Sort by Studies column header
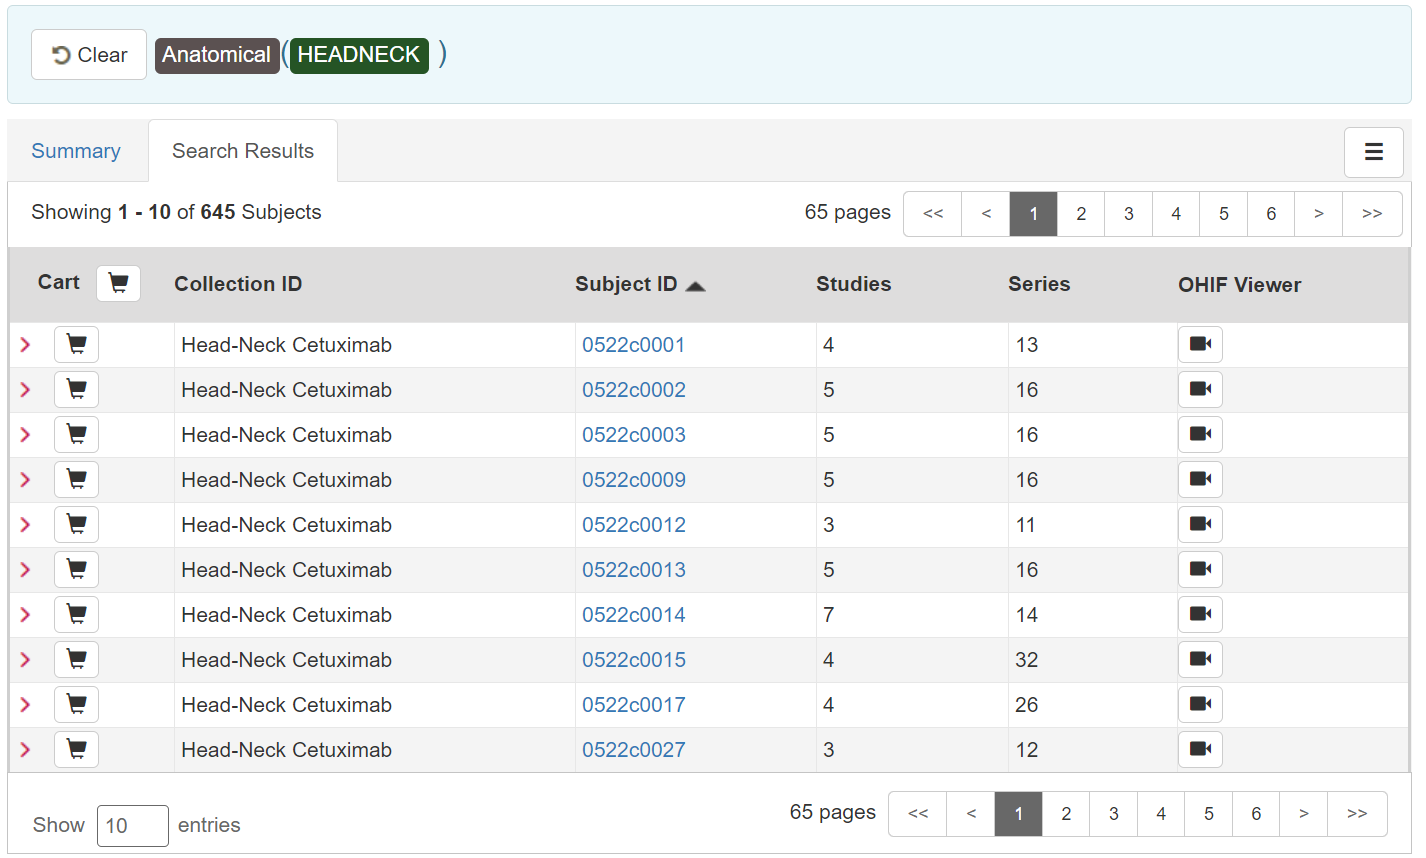Viewport: 1426px width, 858px height. [853, 284]
